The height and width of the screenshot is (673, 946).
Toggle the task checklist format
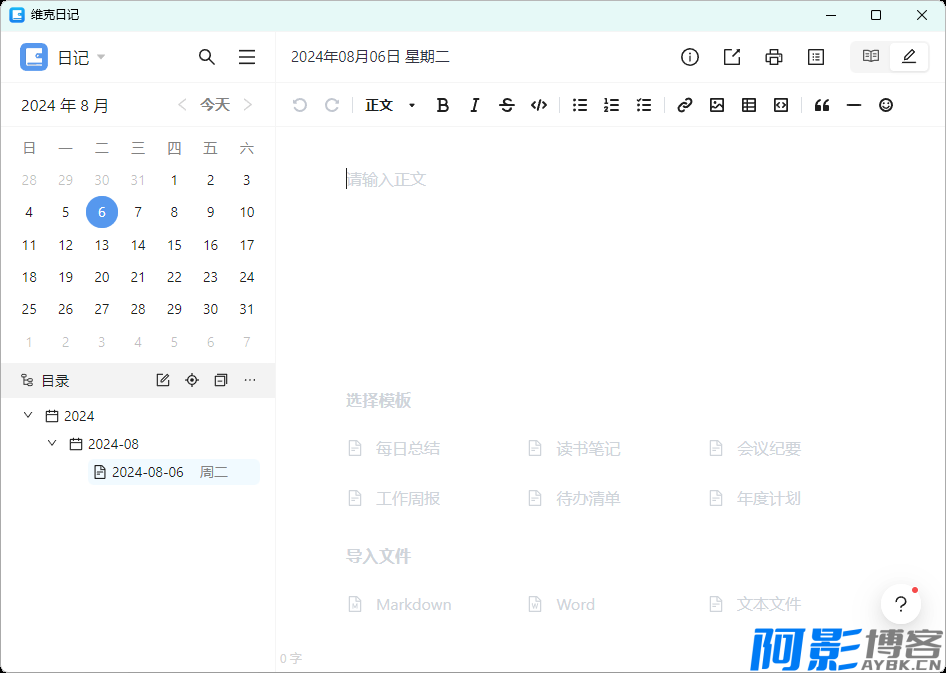point(644,105)
